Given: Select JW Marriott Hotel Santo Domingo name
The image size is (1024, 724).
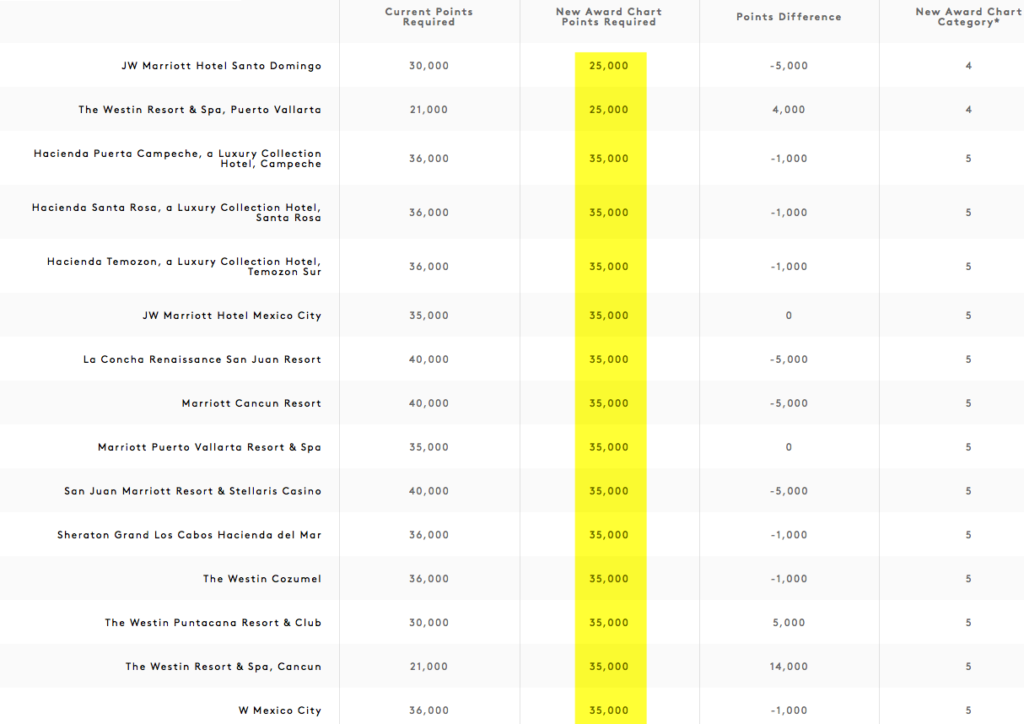Looking at the screenshot, I should coord(221,66).
